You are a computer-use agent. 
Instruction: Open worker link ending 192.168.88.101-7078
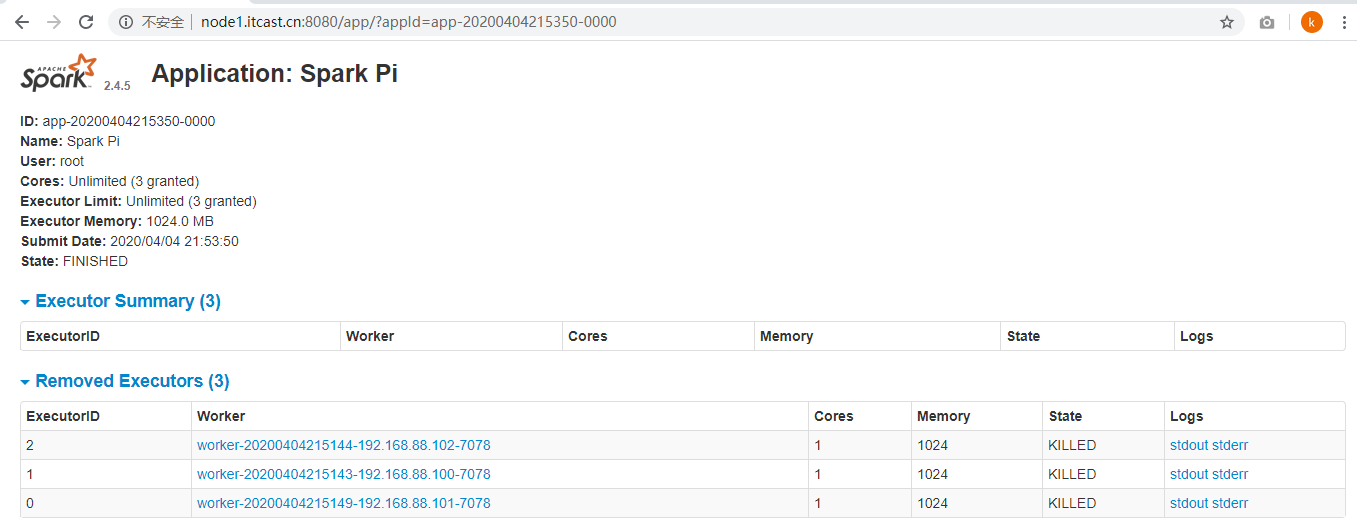344,503
